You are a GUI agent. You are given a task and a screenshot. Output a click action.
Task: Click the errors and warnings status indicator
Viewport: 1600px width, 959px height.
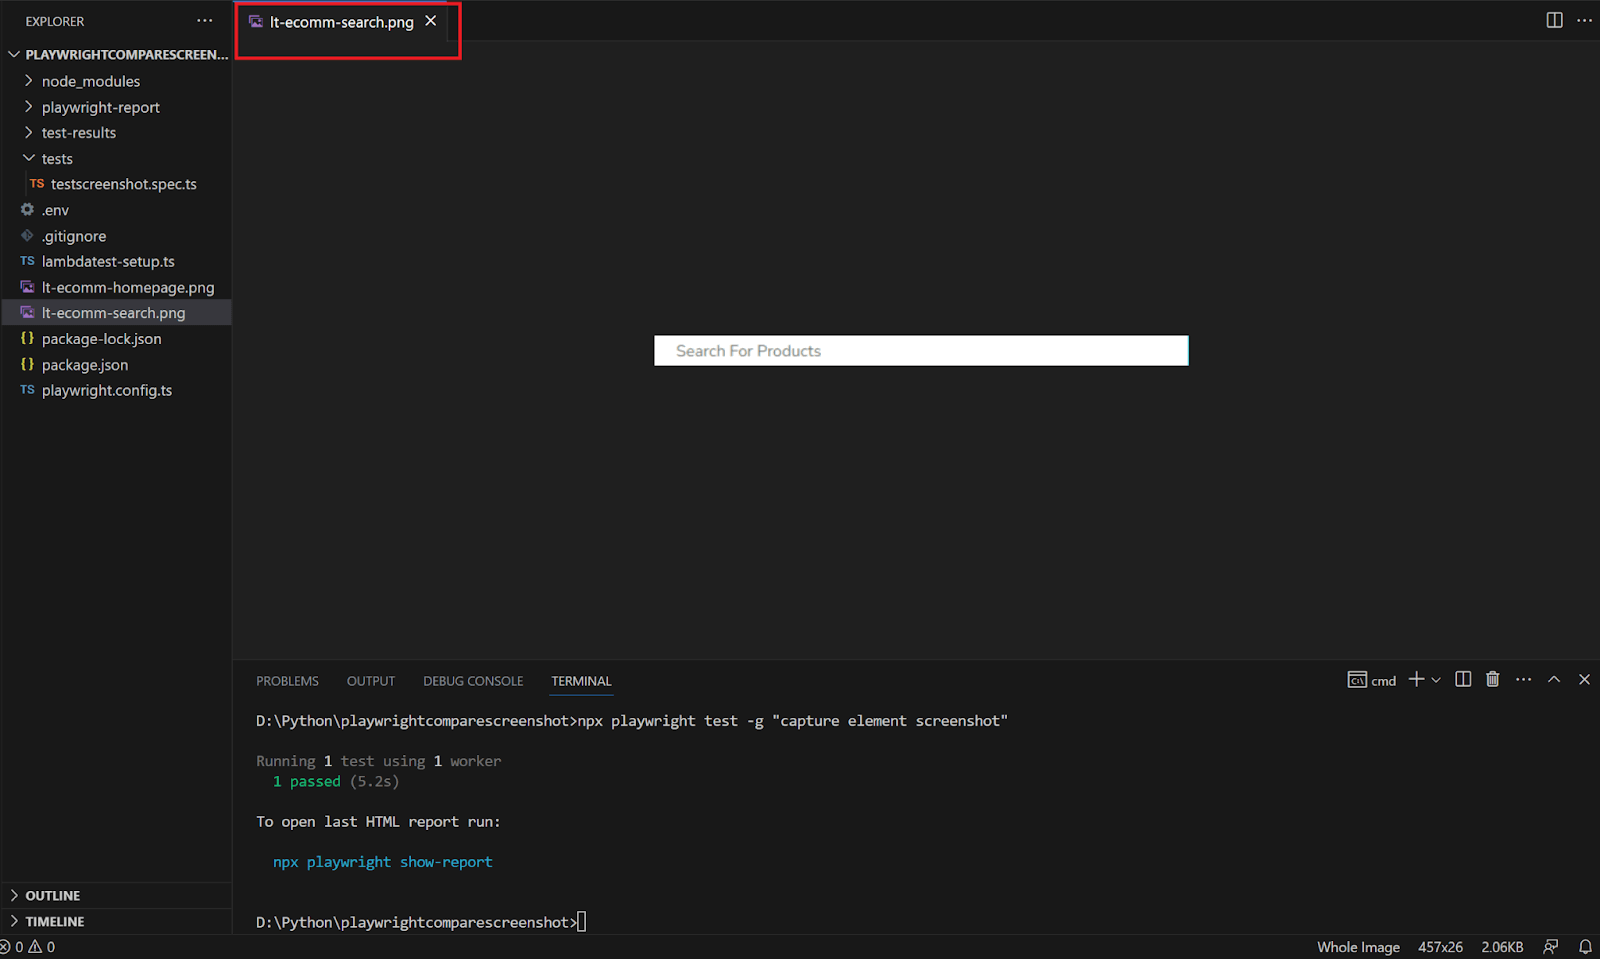point(28,947)
